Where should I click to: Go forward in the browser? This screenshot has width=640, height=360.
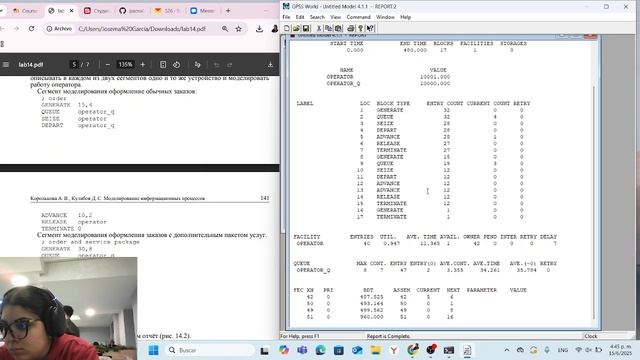pos(16,29)
